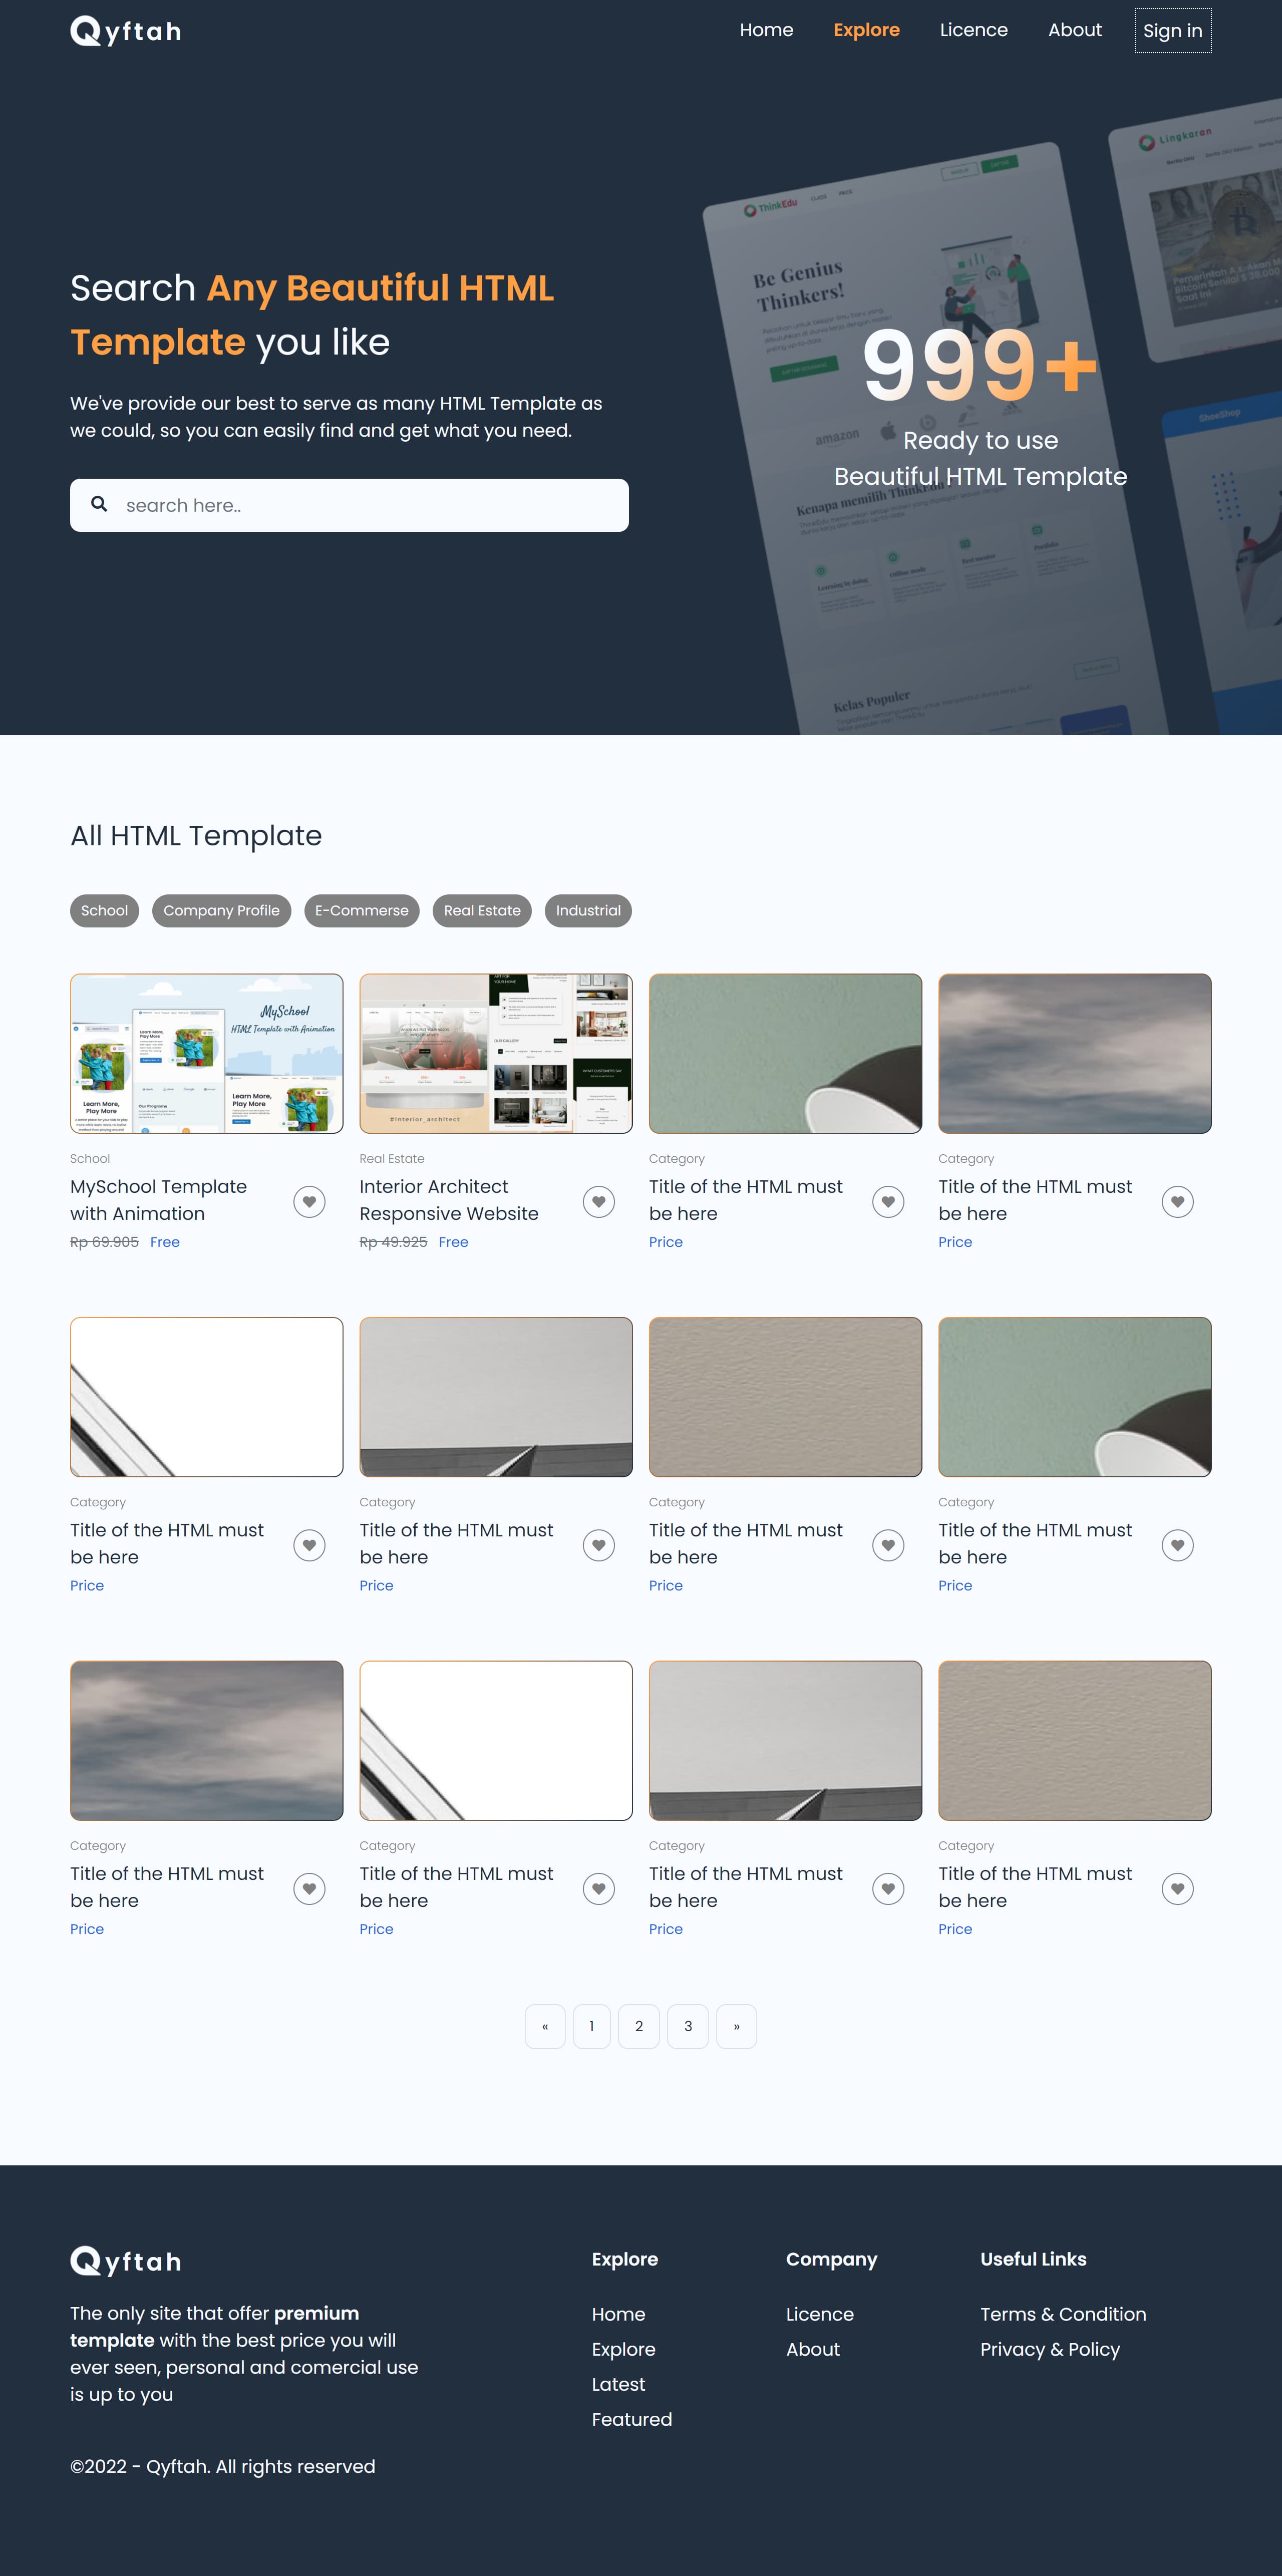
Task: Open the MySchool template thumbnail
Action: coord(206,1053)
